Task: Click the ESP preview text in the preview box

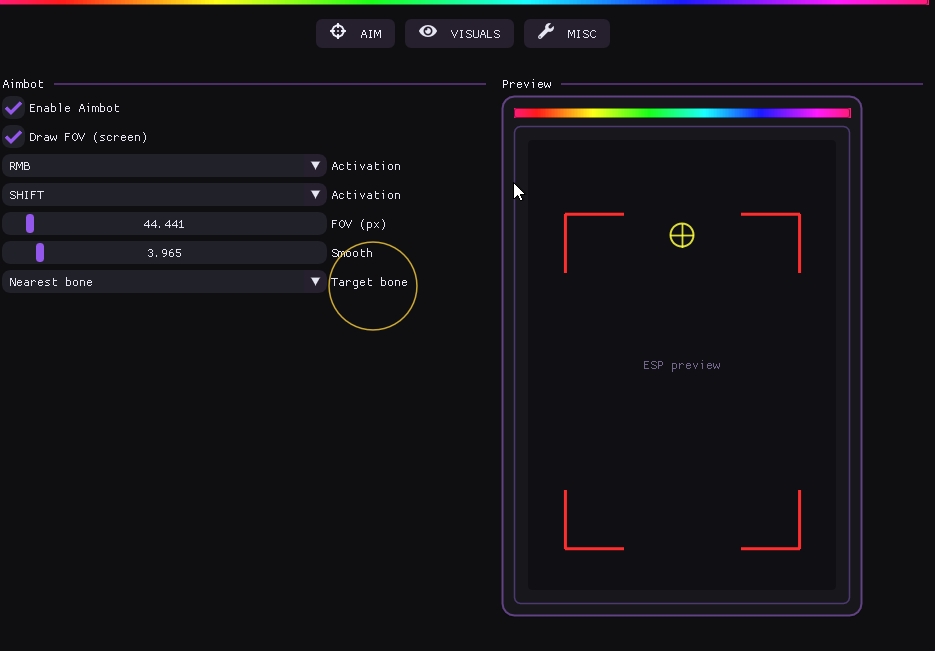Action: [682, 365]
